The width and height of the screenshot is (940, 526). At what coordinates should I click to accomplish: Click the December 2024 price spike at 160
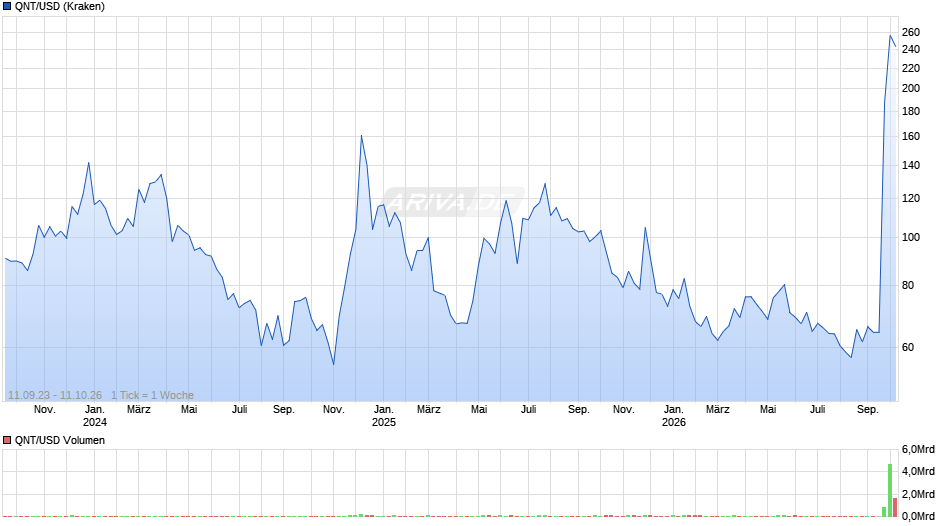tap(361, 136)
